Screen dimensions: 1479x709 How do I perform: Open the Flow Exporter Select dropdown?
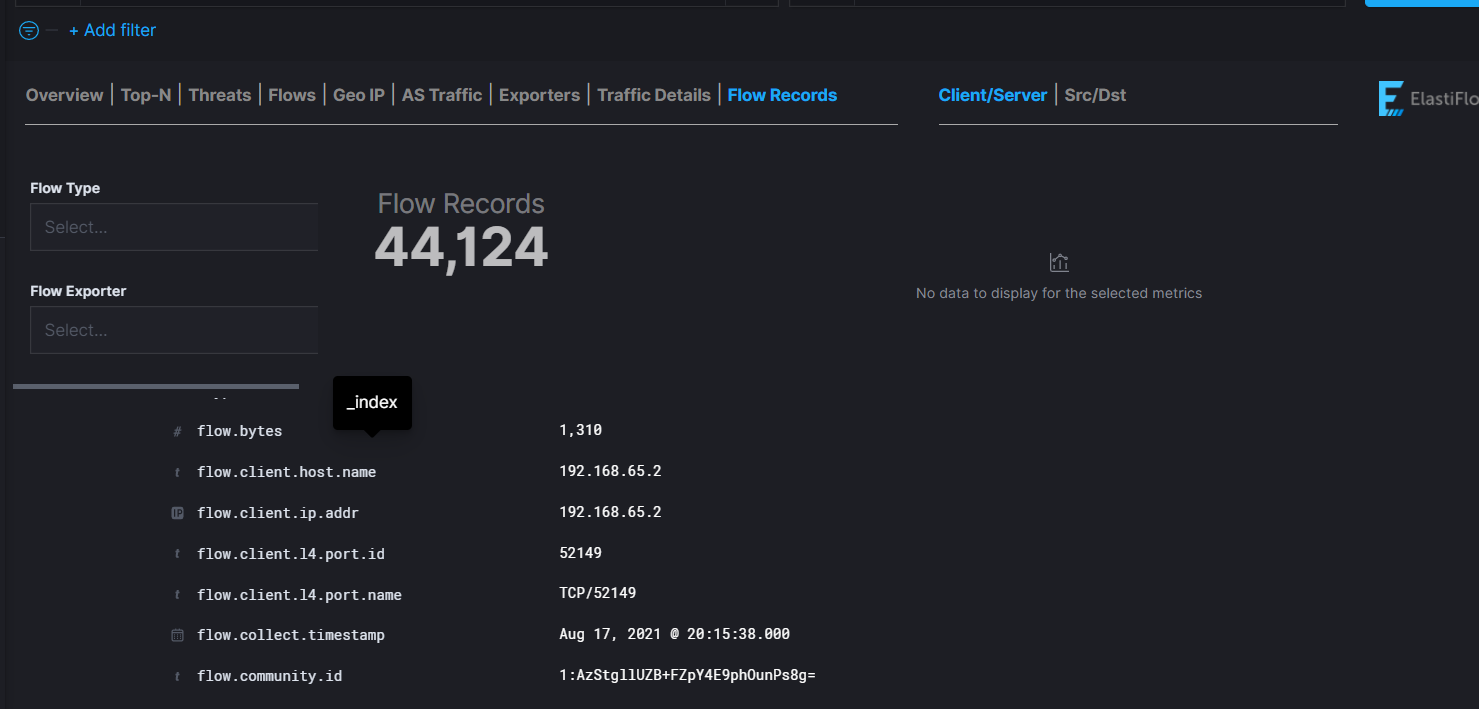click(x=173, y=330)
